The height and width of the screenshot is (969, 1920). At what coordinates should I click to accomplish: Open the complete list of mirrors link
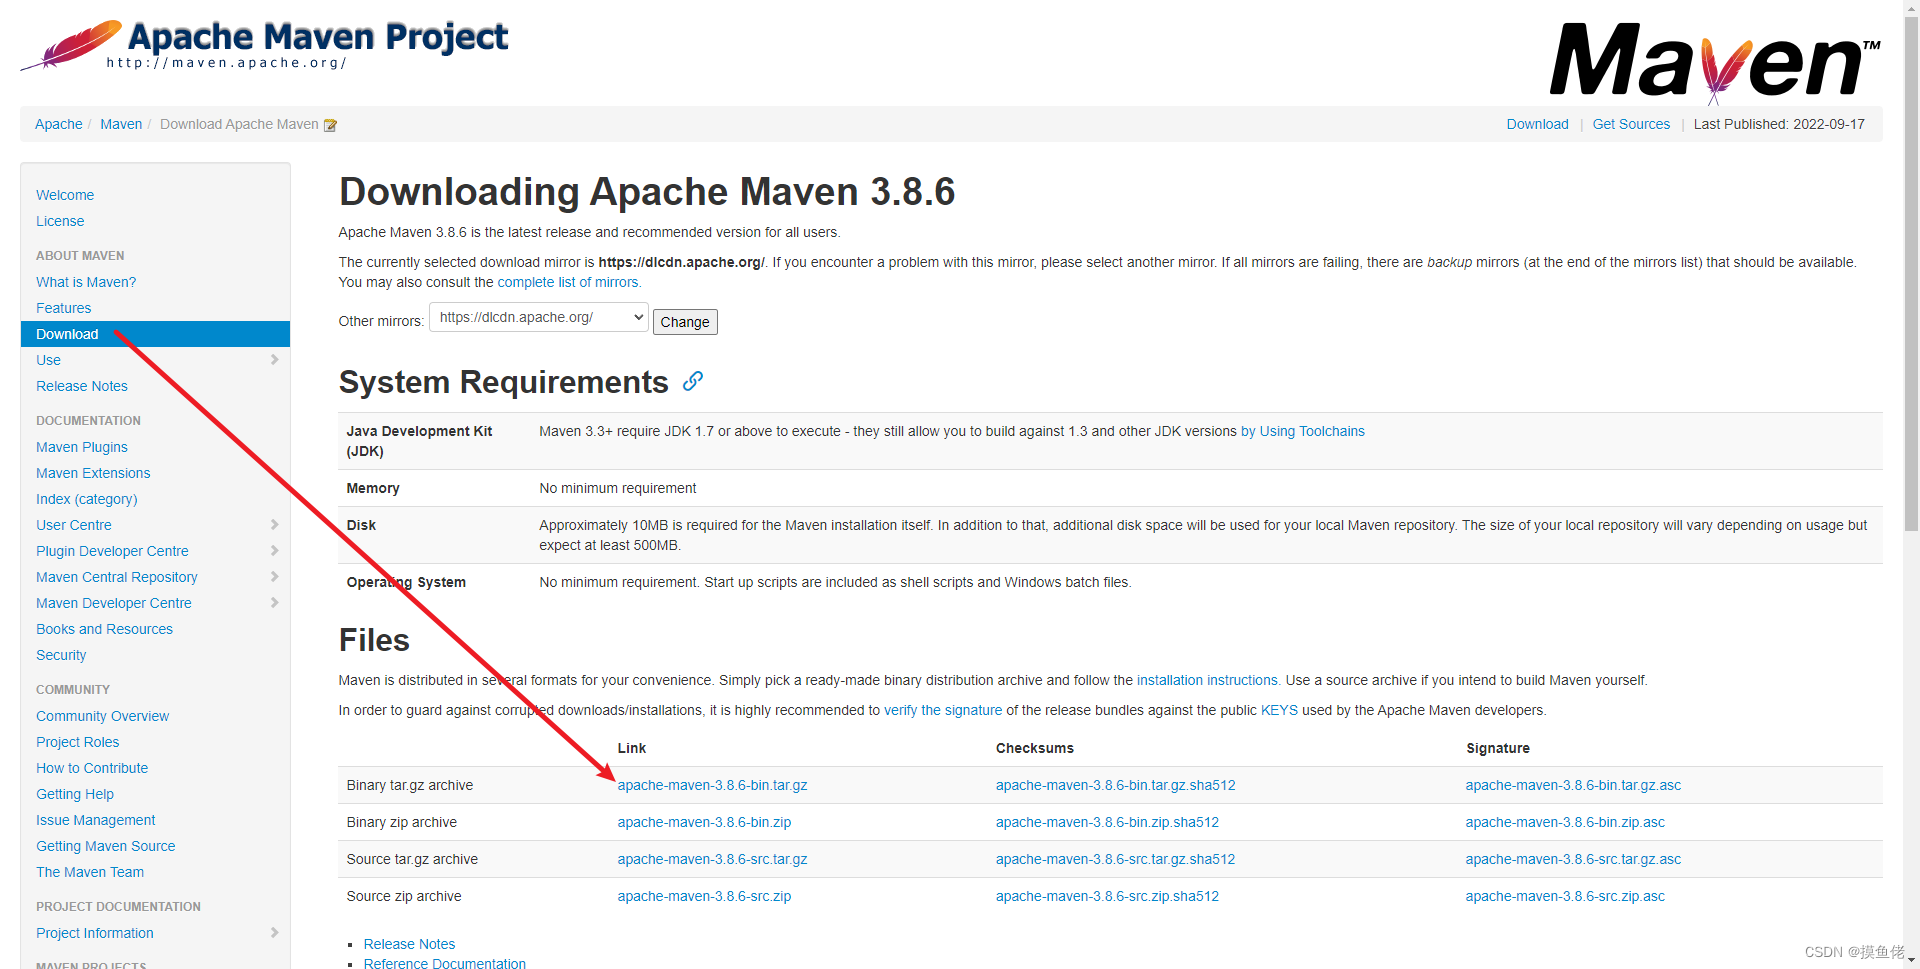point(567,282)
